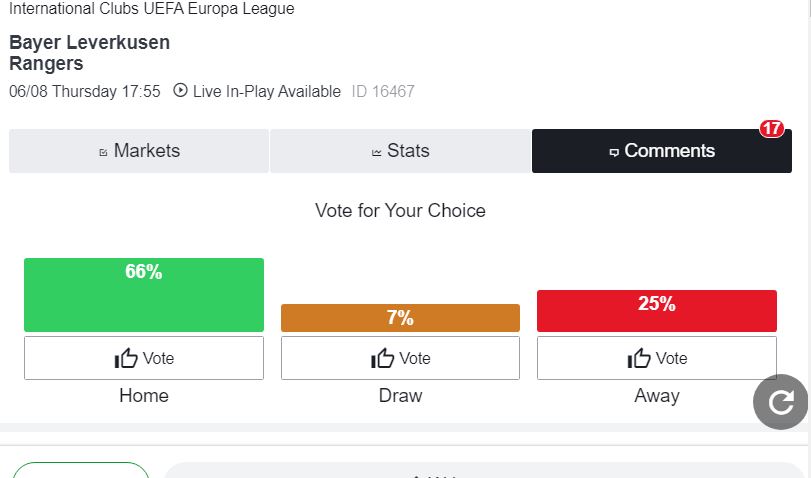Click the Comments speech bubble icon

point(614,152)
